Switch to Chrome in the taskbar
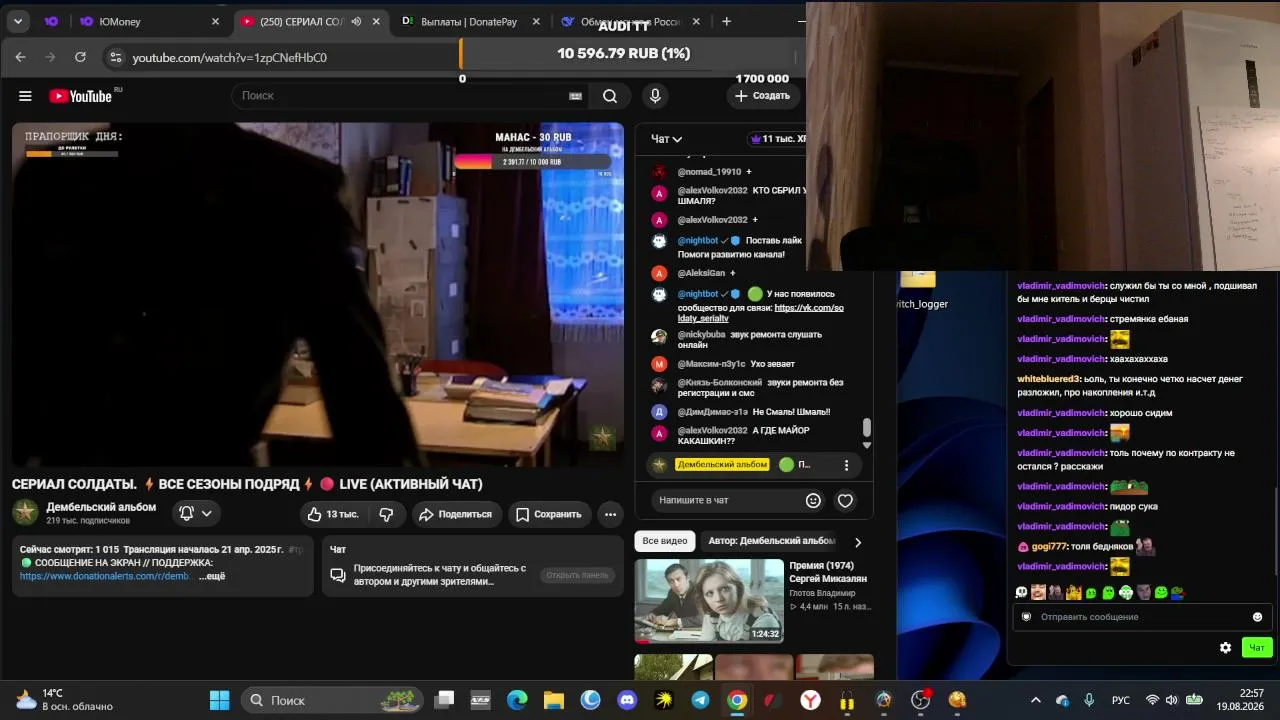This screenshot has height=720, width=1280. click(737, 700)
